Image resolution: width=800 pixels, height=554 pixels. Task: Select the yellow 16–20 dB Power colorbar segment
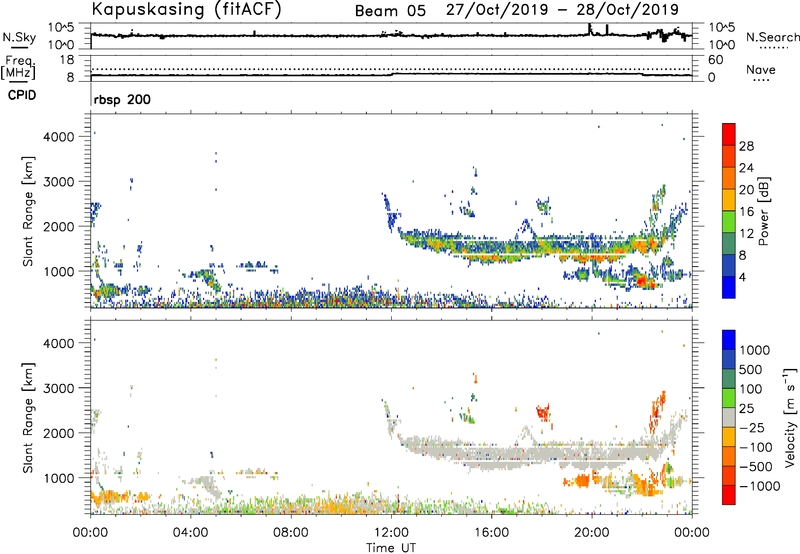pos(729,199)
